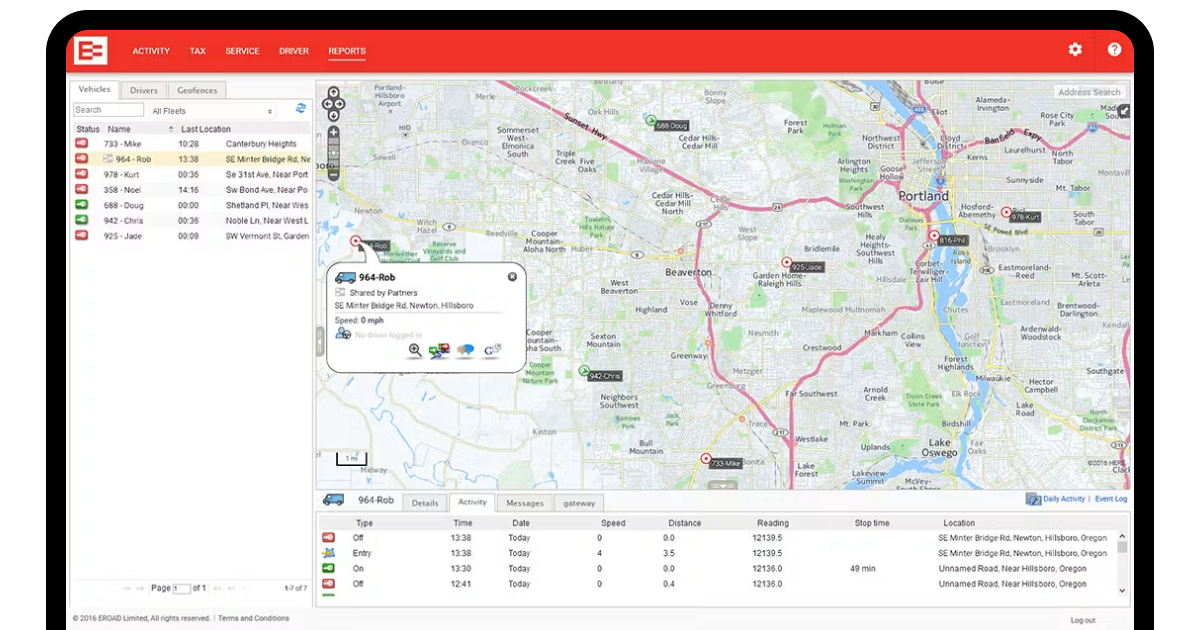The image size is (1200, 630).
Task: Click the EROAD logo icon
Action: [91, 50]
